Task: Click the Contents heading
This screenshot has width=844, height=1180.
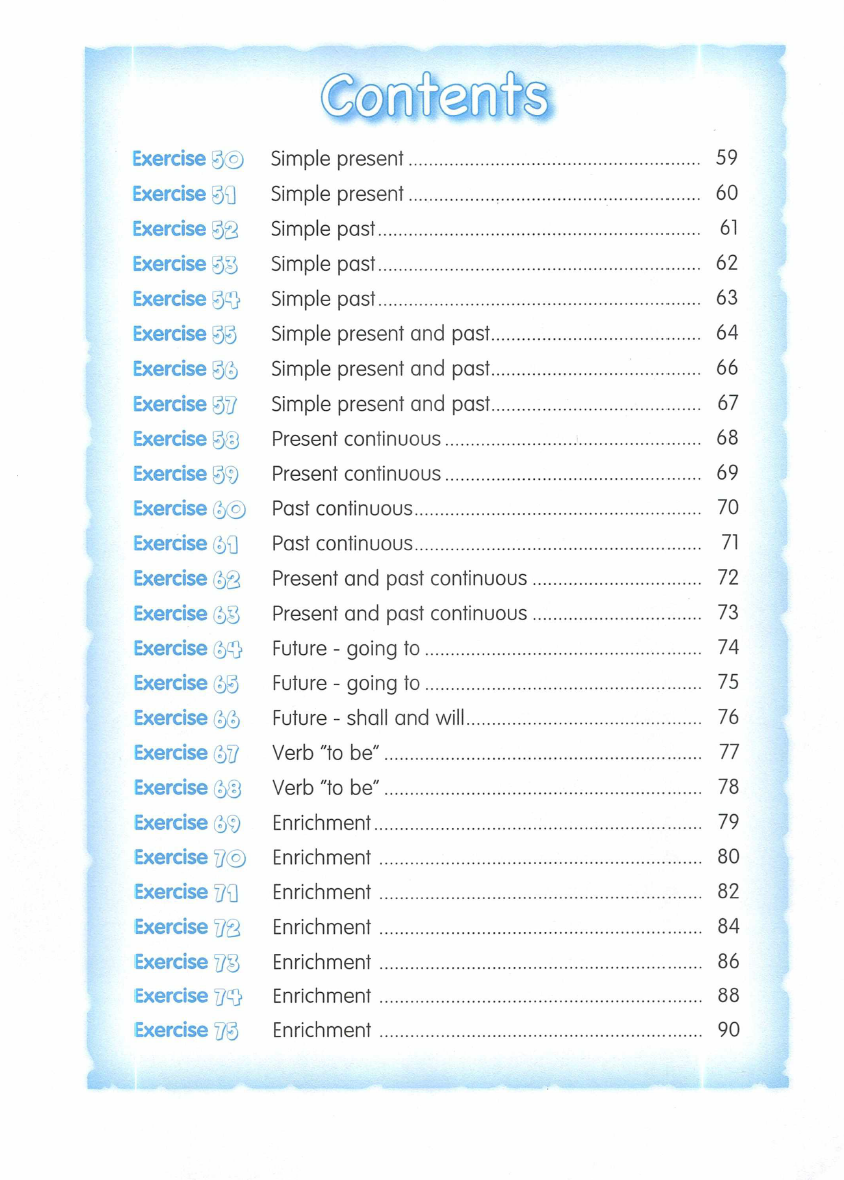Action: pos(434,97)
